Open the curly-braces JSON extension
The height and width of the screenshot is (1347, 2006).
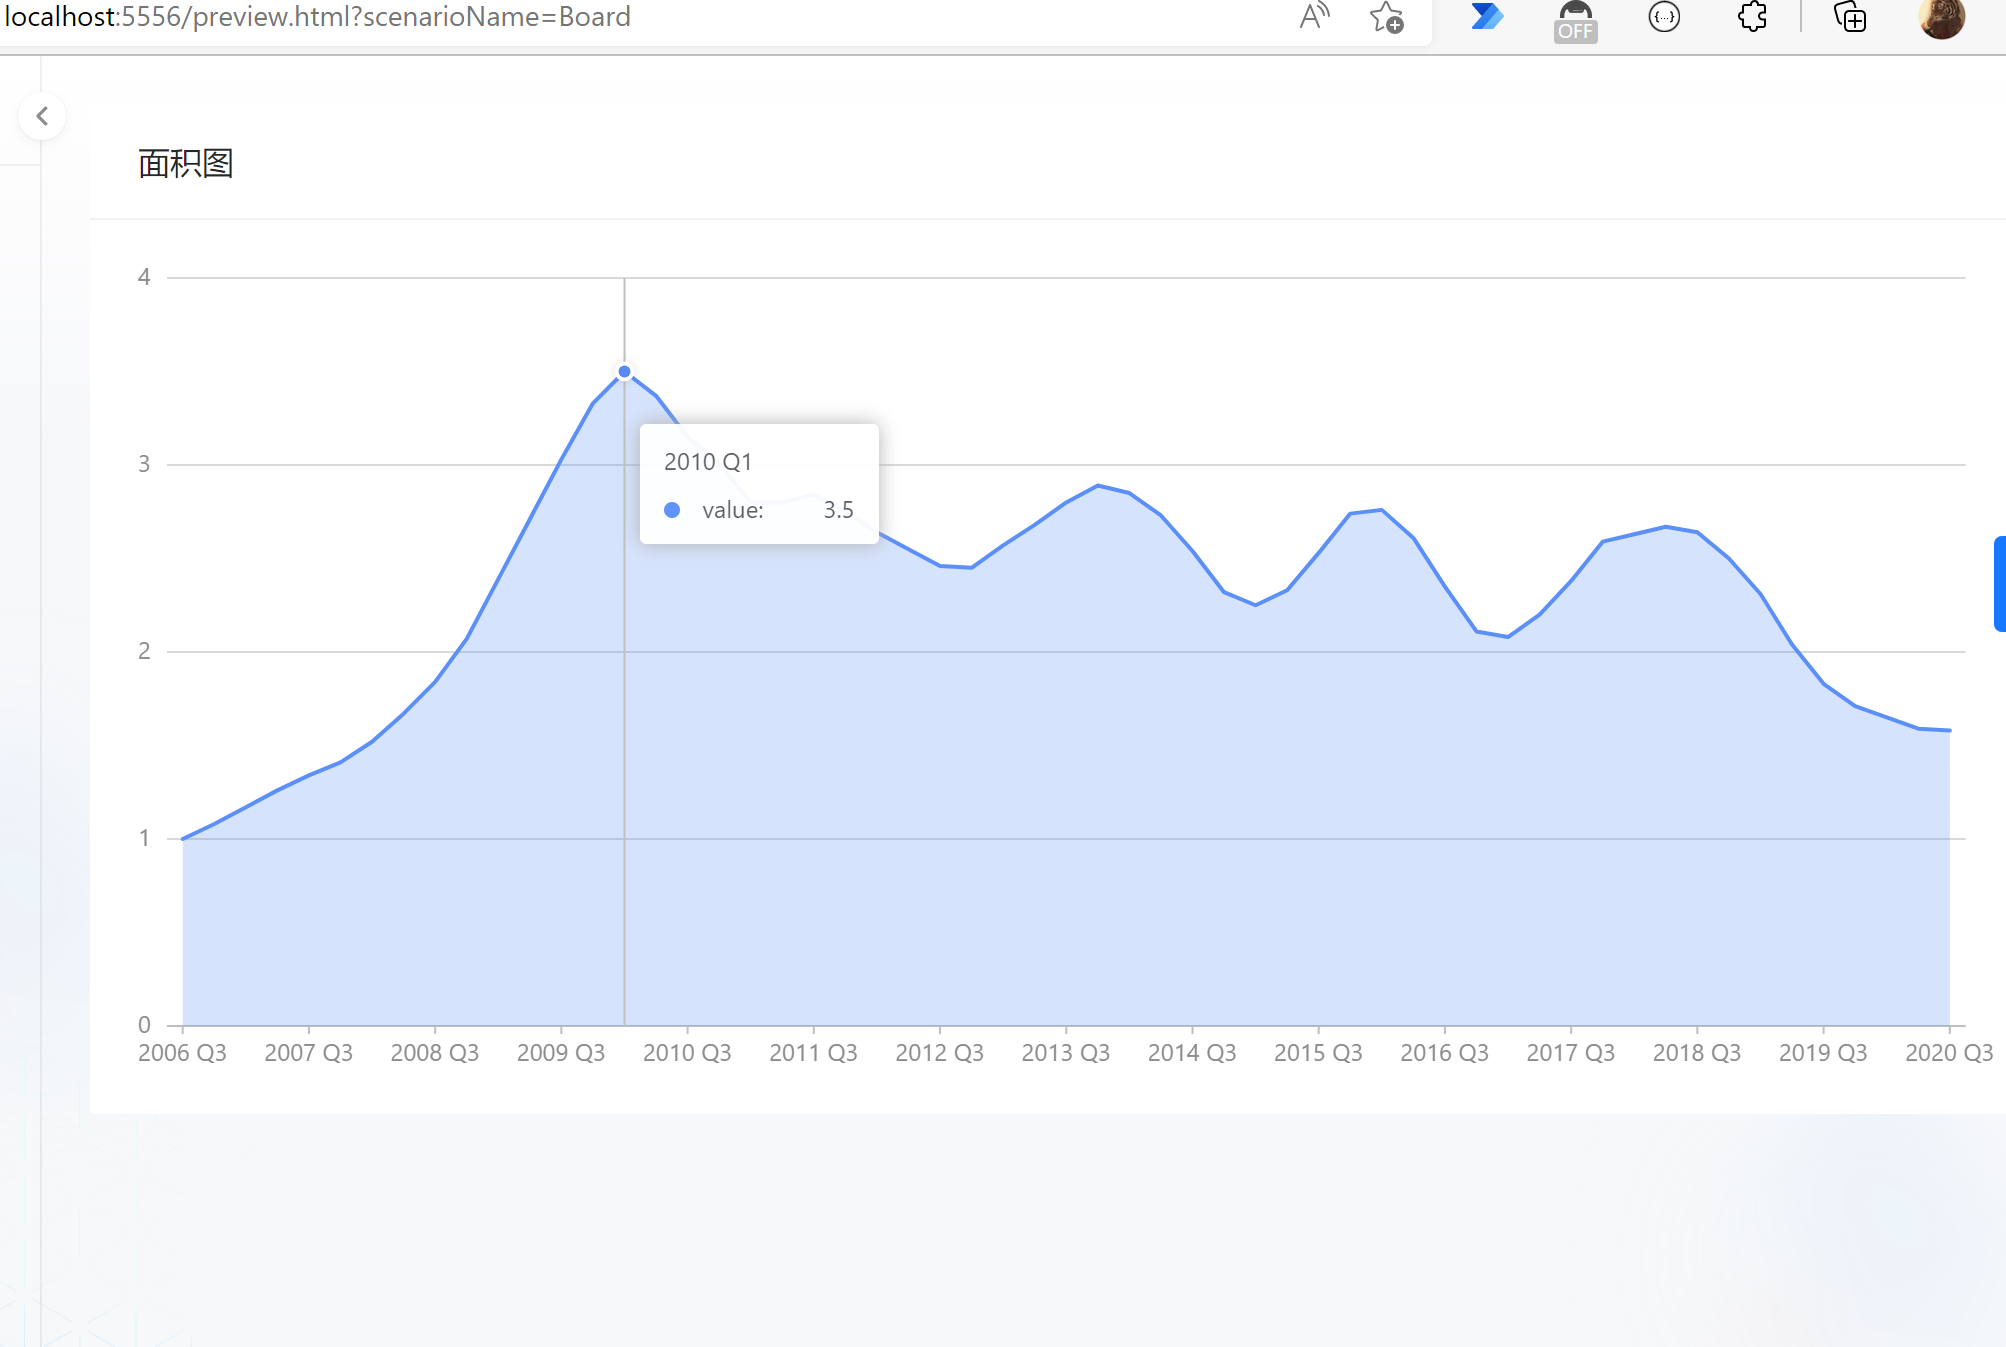click(x=1664, y=17)
